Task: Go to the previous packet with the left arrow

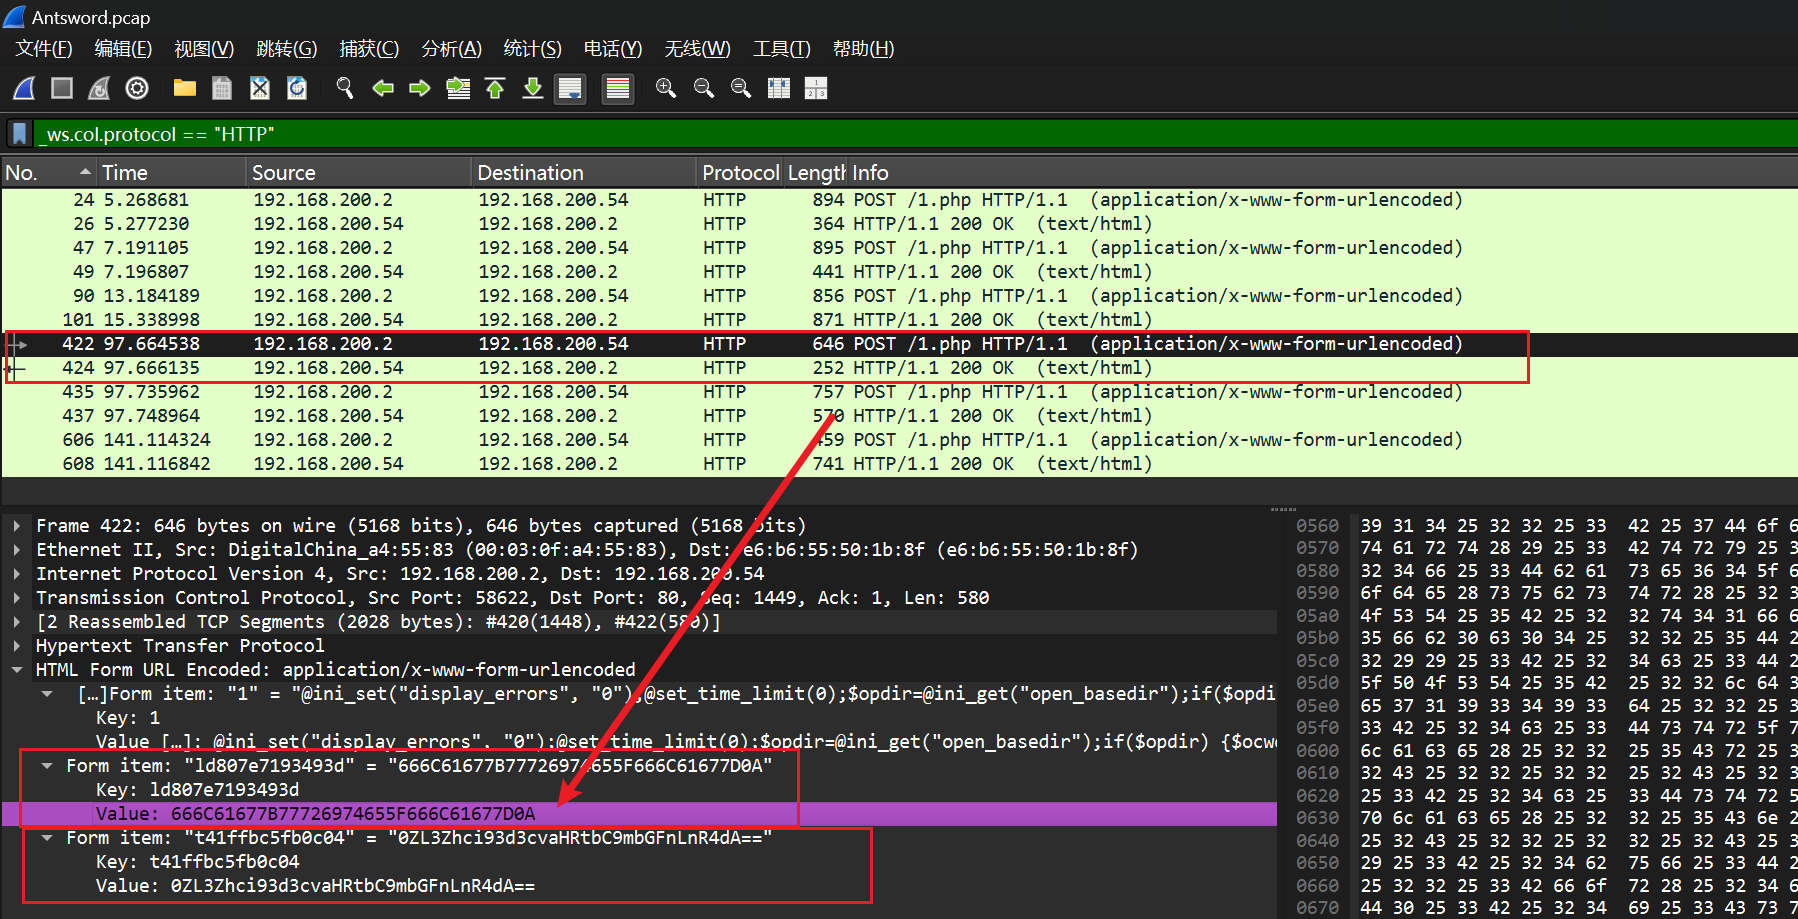Action: [x=382, y=88]
